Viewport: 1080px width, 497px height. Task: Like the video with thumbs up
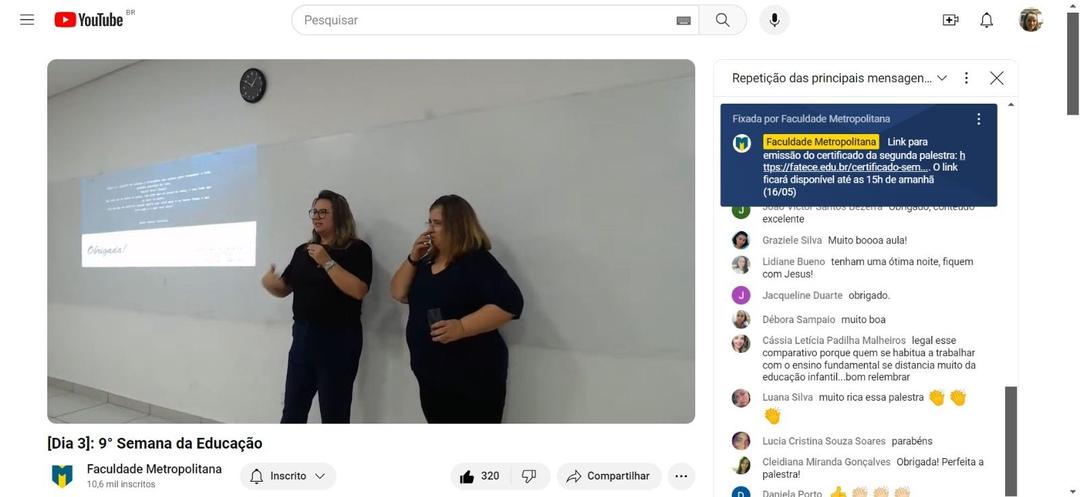click(x=480, y=476)
